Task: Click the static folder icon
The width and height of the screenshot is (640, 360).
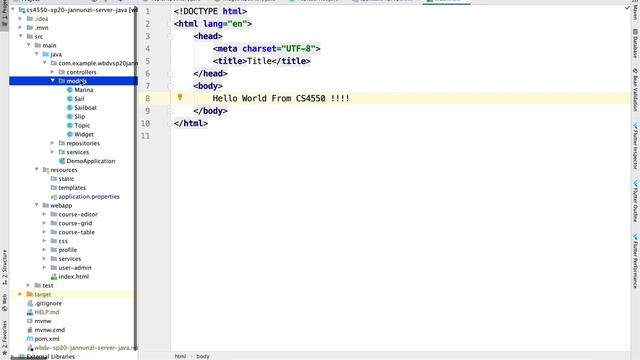Action: (53, 179)
